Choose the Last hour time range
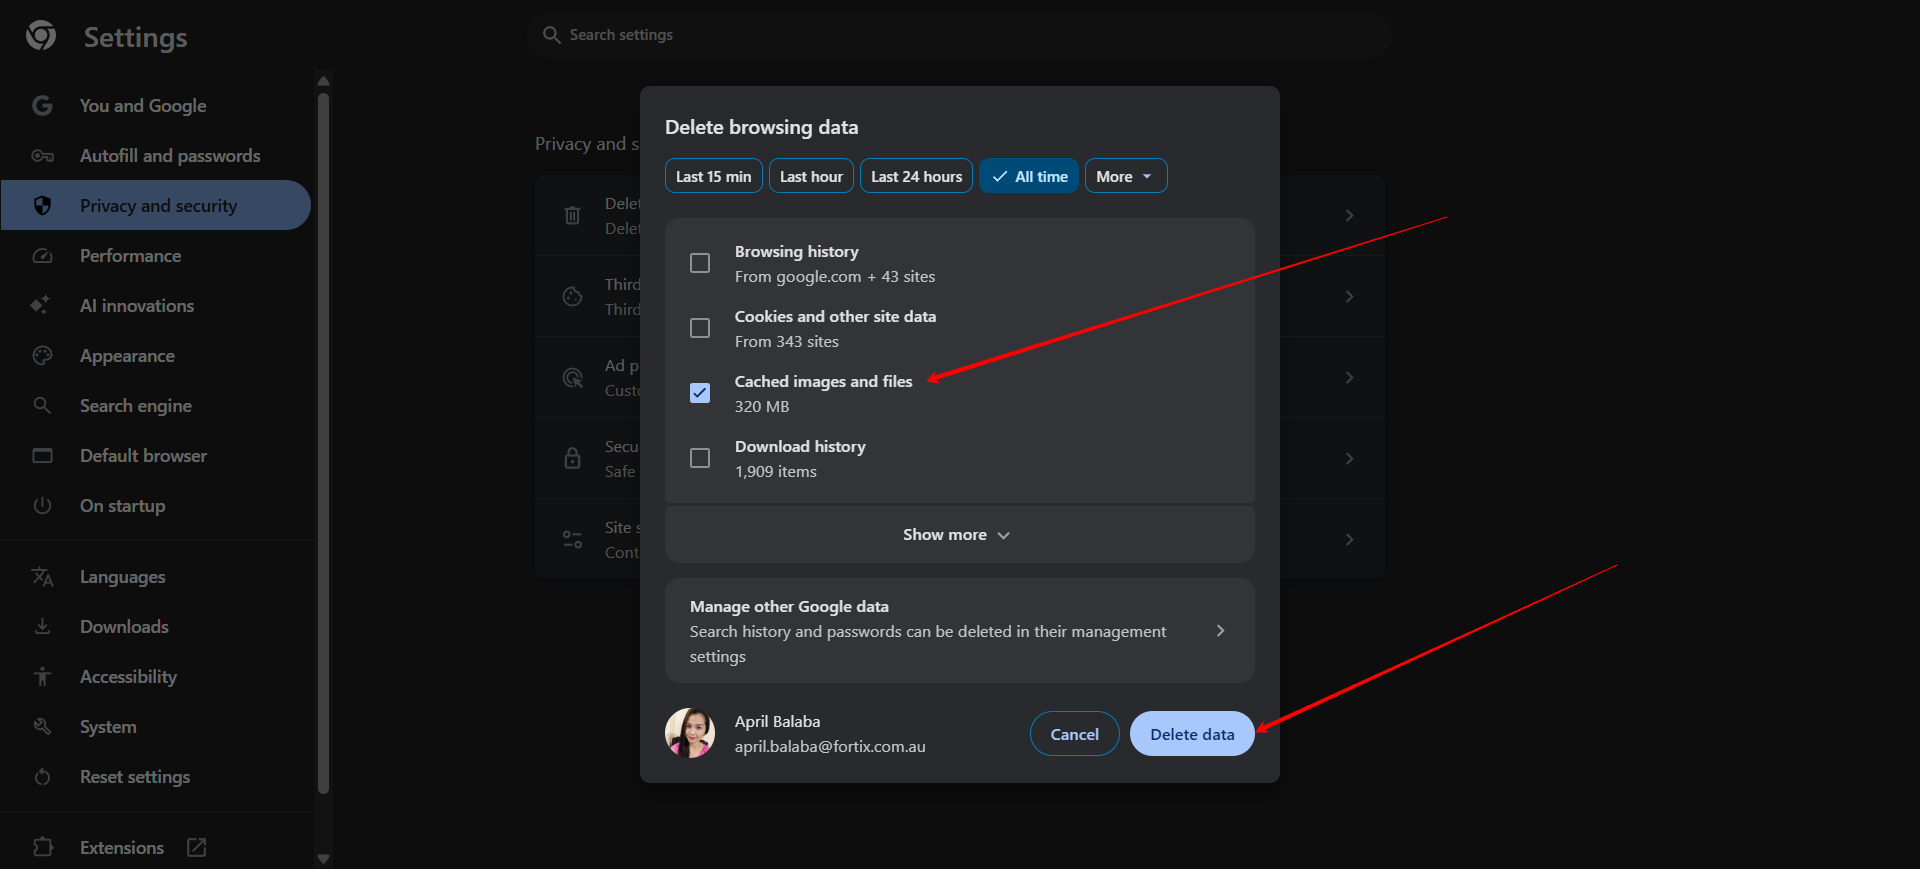This screenshot has width=1920, height=869. tap(811, 176)
